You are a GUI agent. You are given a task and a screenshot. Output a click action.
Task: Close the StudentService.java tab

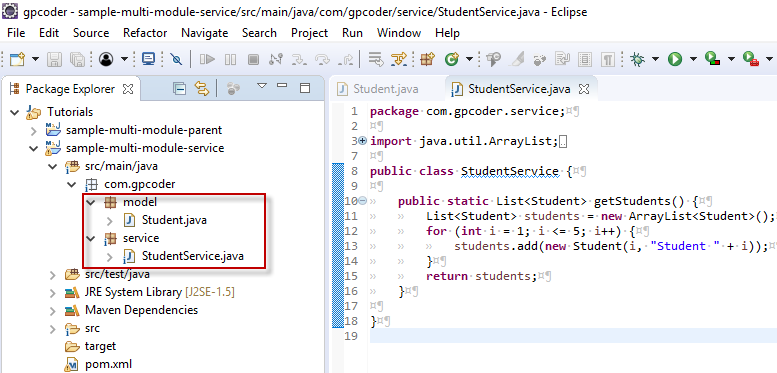(x=584, y=89)
